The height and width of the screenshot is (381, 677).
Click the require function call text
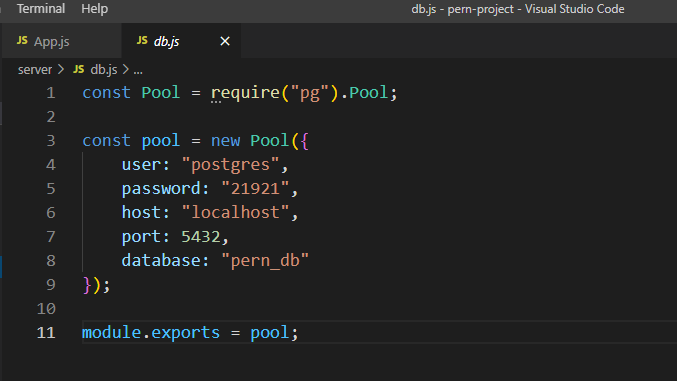245,93
